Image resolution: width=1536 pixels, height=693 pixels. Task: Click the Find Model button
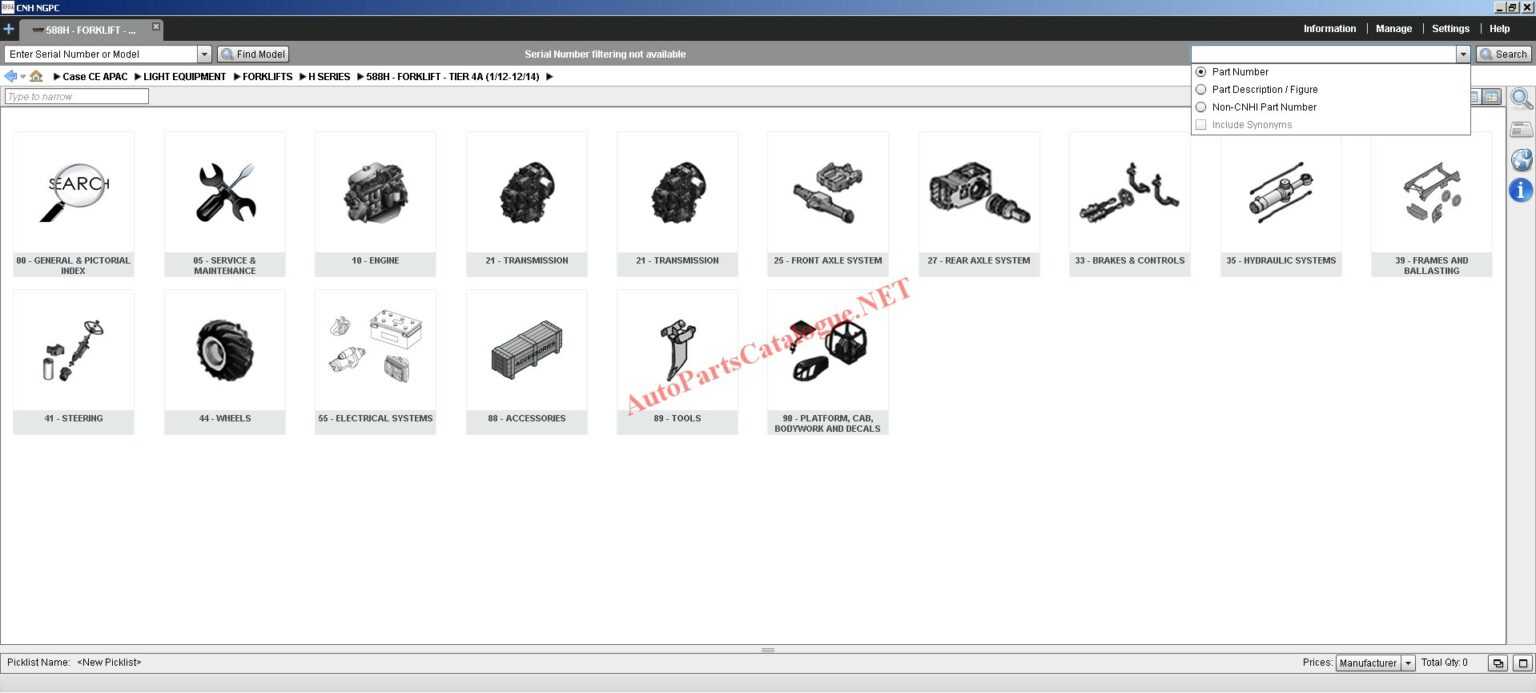pos(253,54)
